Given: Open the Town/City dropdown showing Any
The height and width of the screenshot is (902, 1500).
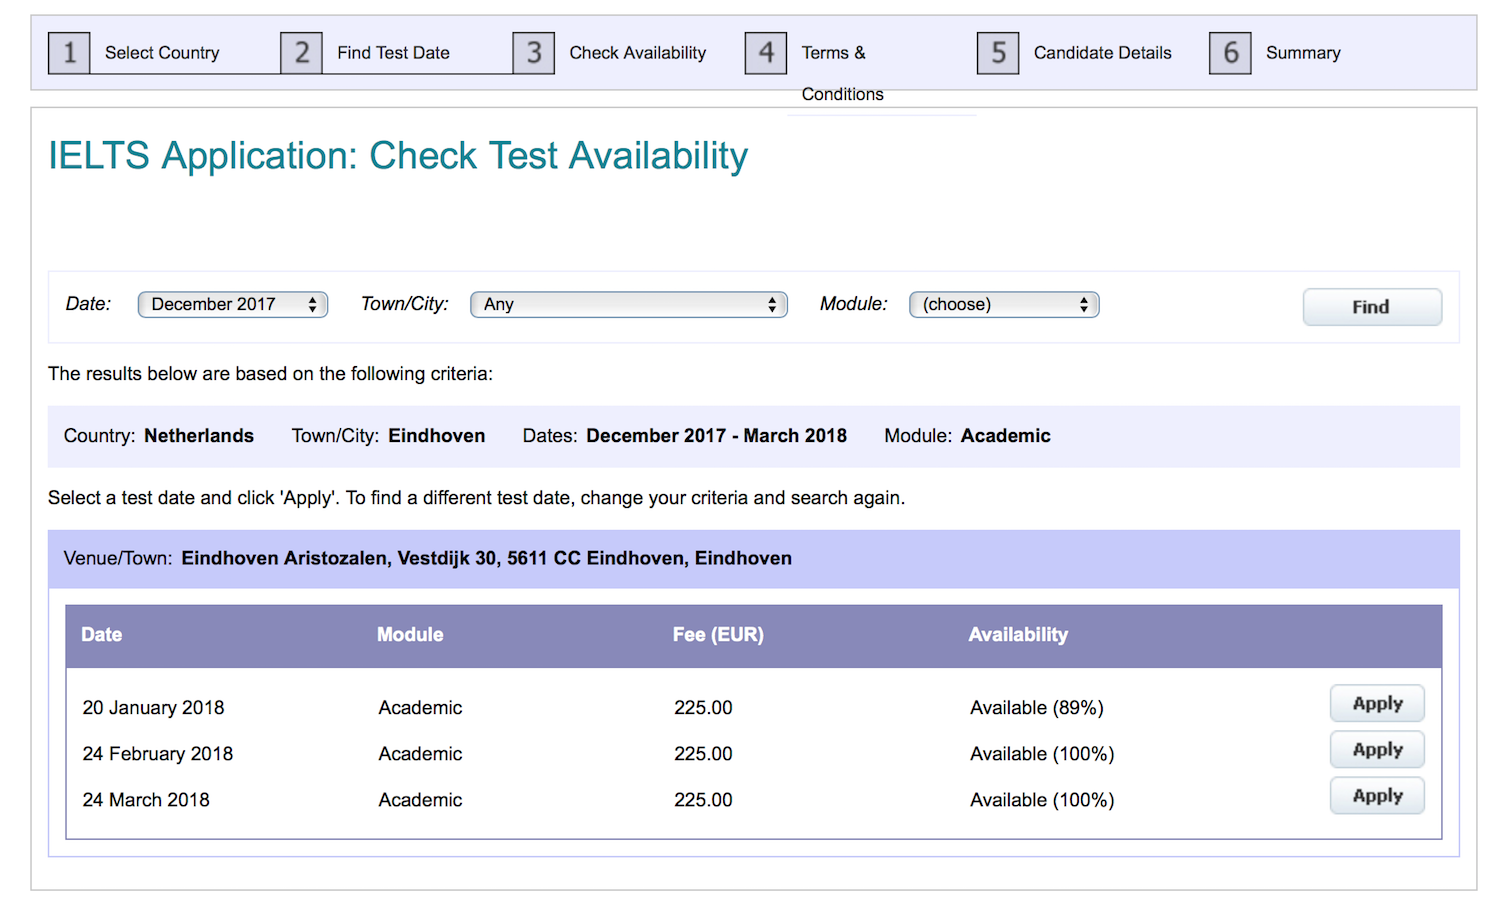Looking at the screenshot, I should 629,304.
